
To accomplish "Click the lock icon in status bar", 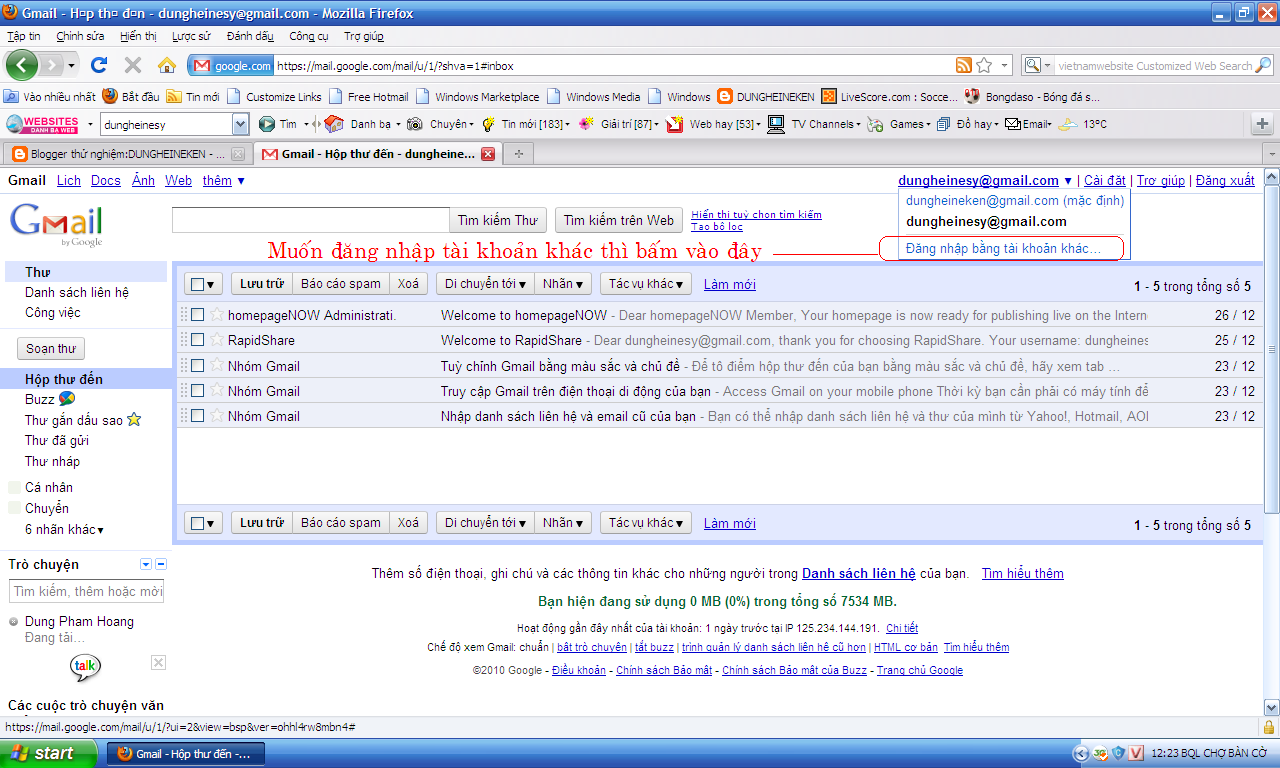I will (x=1268, y=727).
